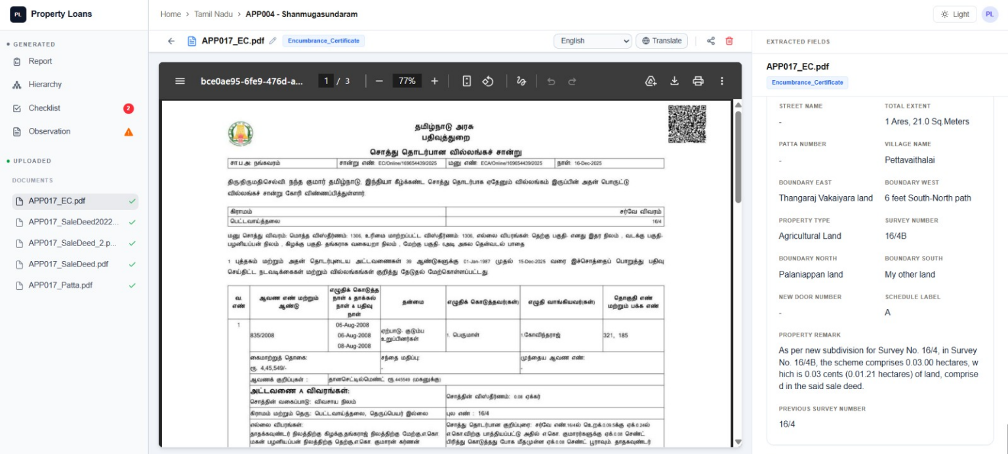Click the orange warning icon beside Observation
The width and height of the screenshot is (1008, 454).
pos(129,132)
